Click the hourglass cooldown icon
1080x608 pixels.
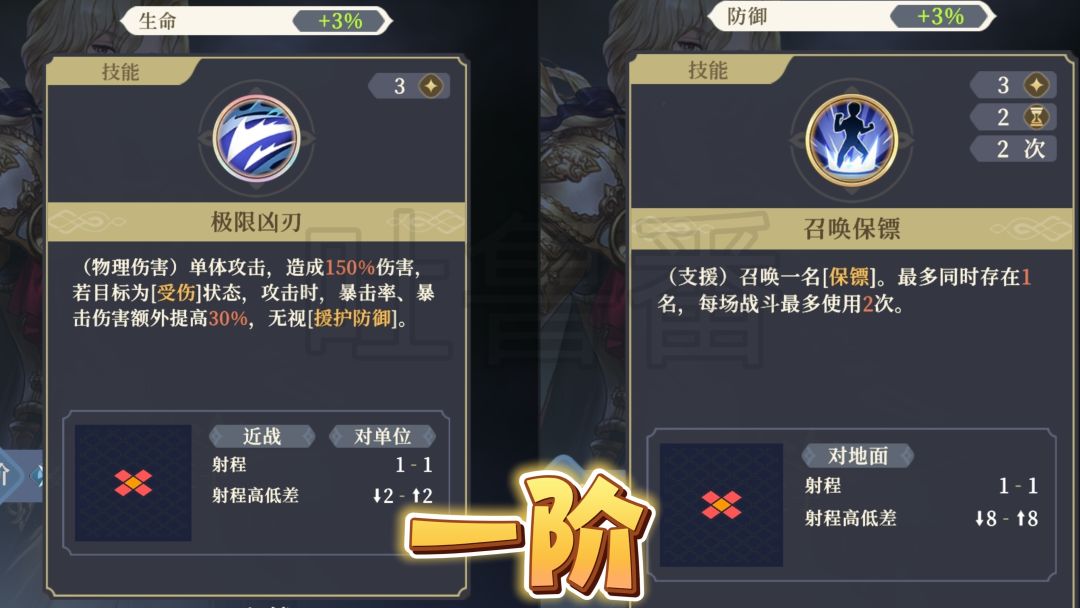click(x=1035, y=117)
